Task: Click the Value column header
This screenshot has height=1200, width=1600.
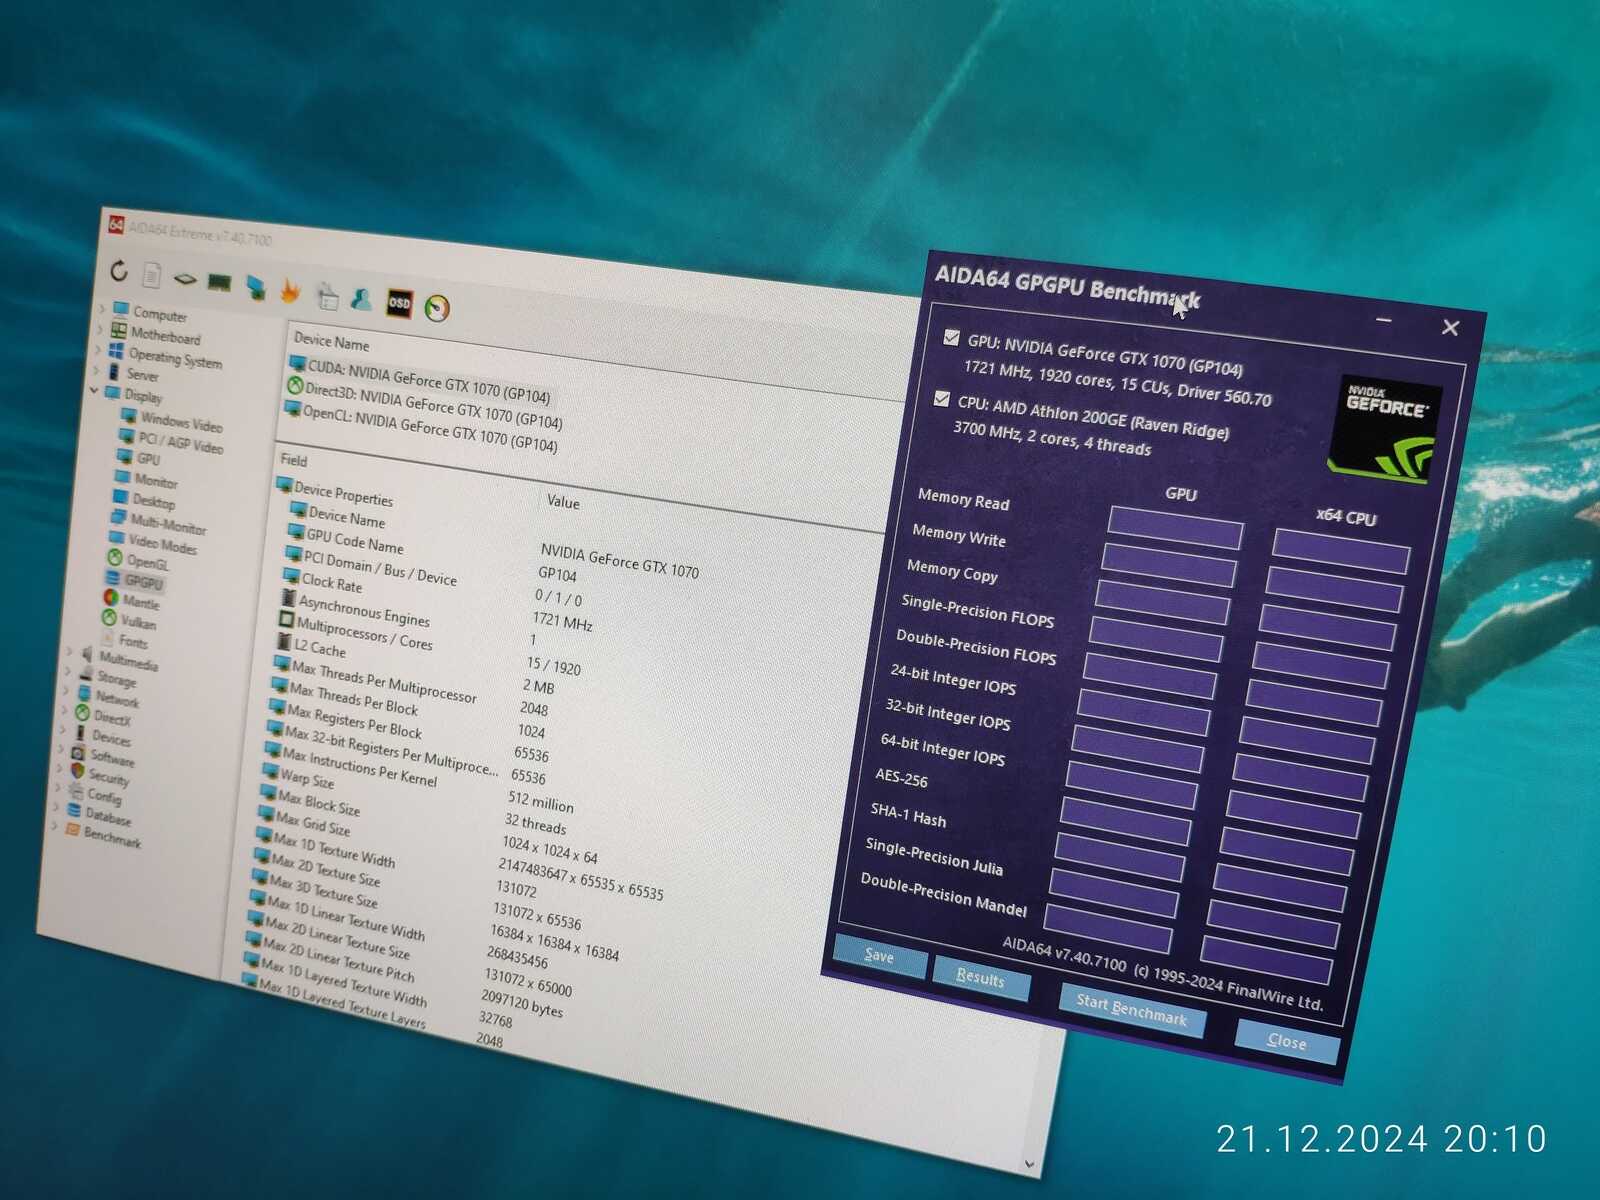Action: pyautogui.click(x=563, y=502)
